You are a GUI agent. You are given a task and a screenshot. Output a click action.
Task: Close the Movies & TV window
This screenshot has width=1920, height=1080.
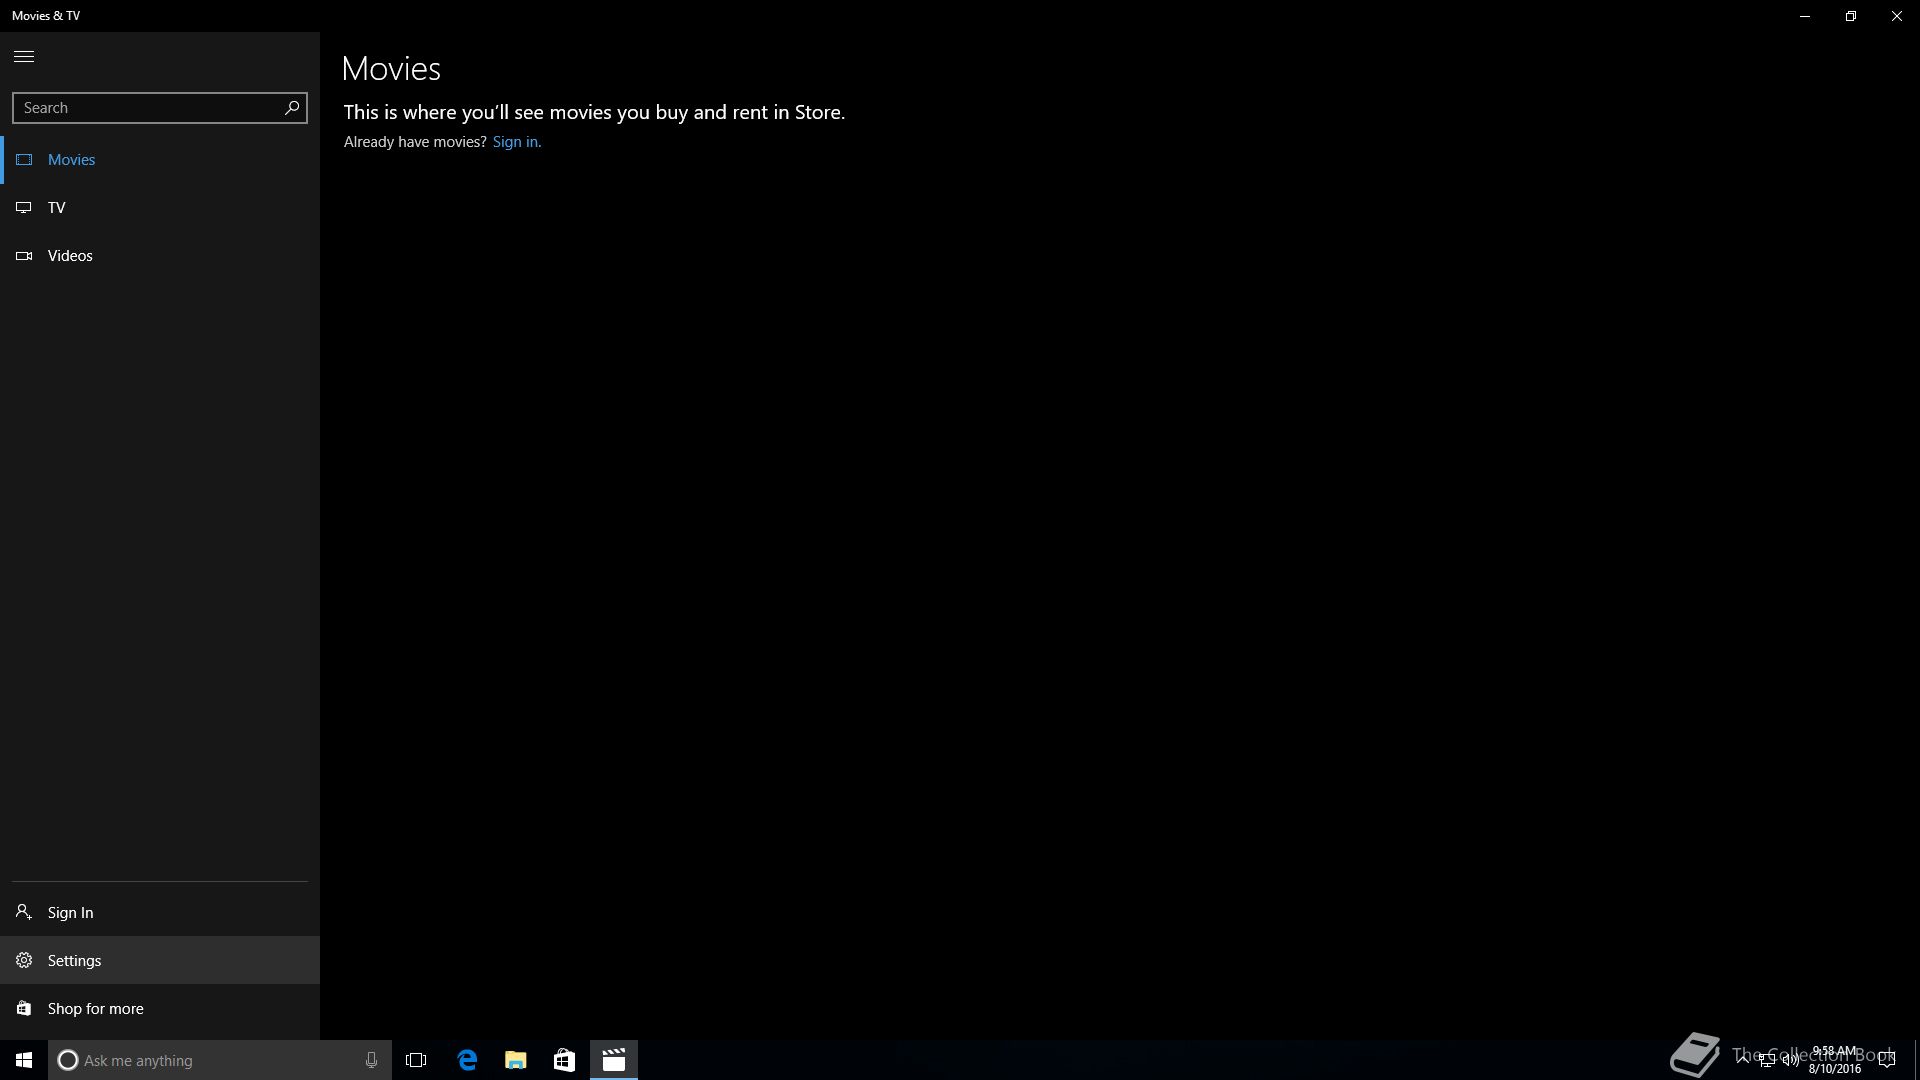click(x=1897, y=16)
